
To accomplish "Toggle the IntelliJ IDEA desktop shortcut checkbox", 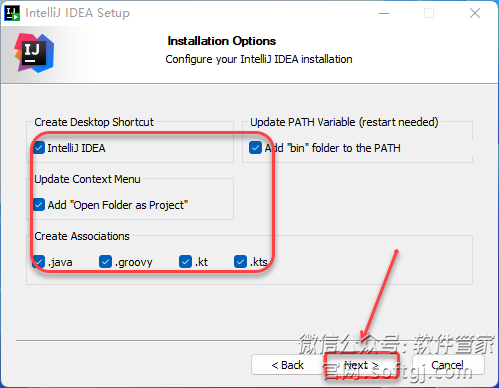I will (x=39, y=148).
